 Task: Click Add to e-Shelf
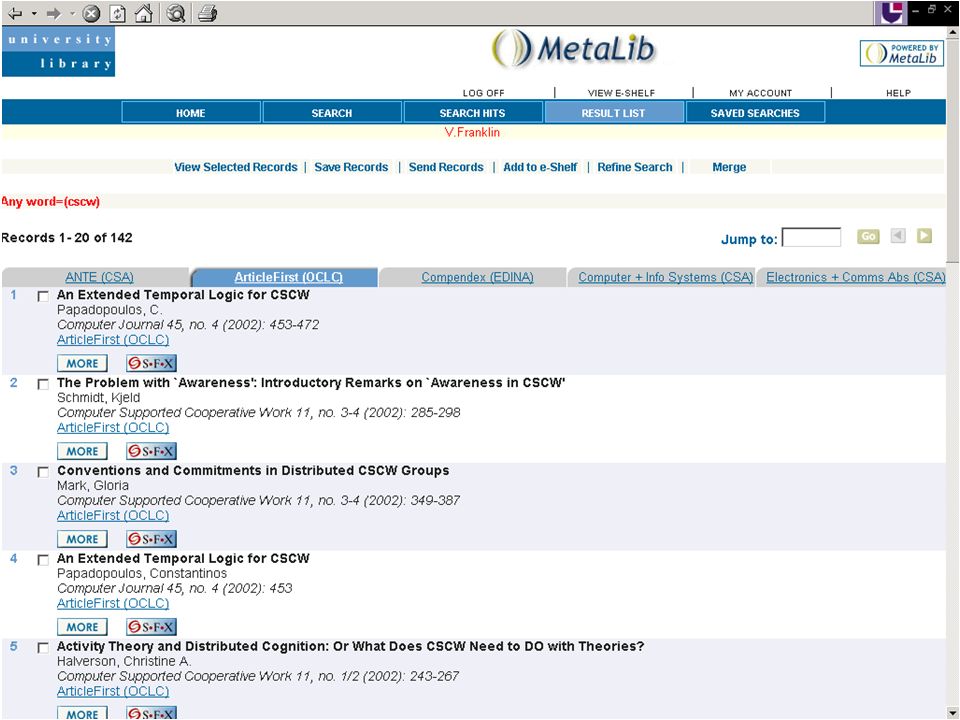pyautogui.click(x=540, y=167)
